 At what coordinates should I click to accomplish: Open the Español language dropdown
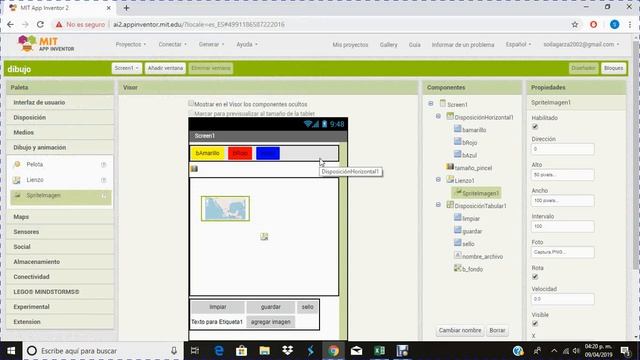[x=518, y=44]
